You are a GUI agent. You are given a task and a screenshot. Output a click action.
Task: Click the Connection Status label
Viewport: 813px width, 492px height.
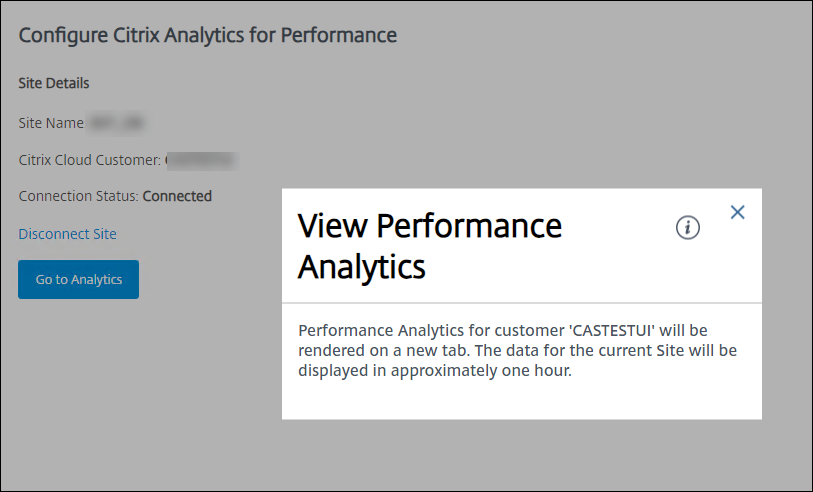click(78, 196)
